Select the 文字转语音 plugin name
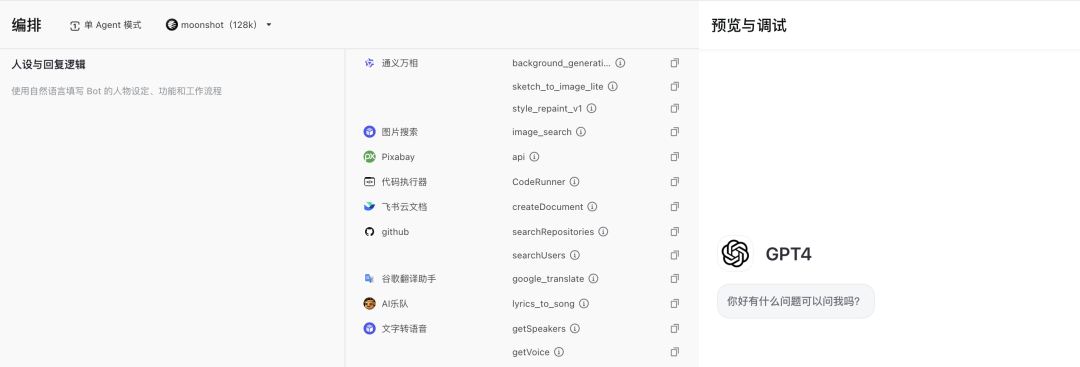 tap(404, 328)
